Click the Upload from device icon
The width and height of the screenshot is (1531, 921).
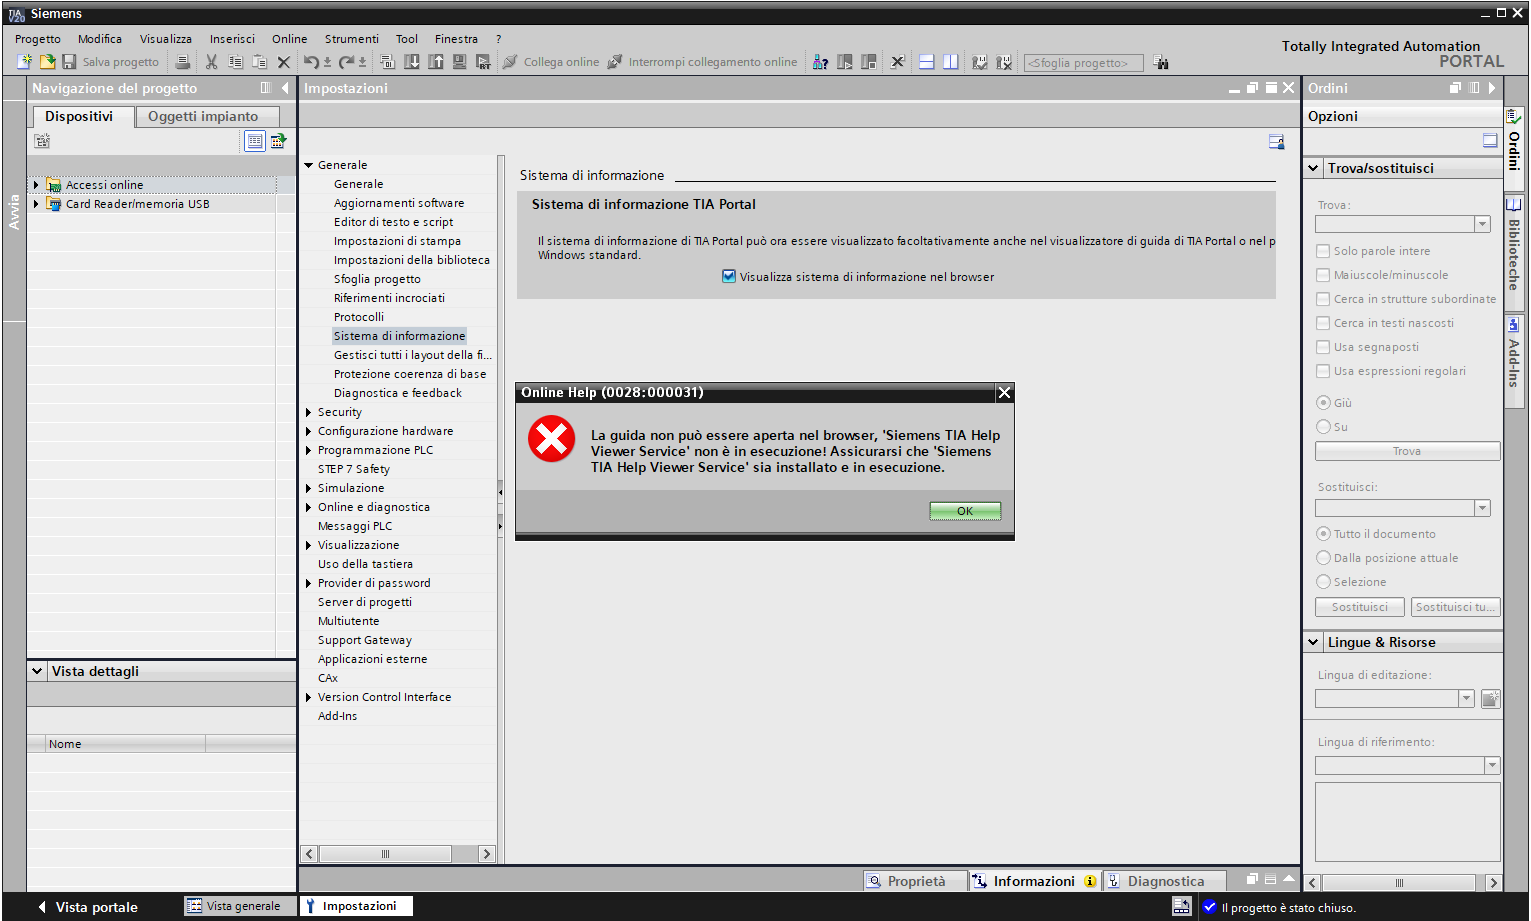tap(436, 62)
